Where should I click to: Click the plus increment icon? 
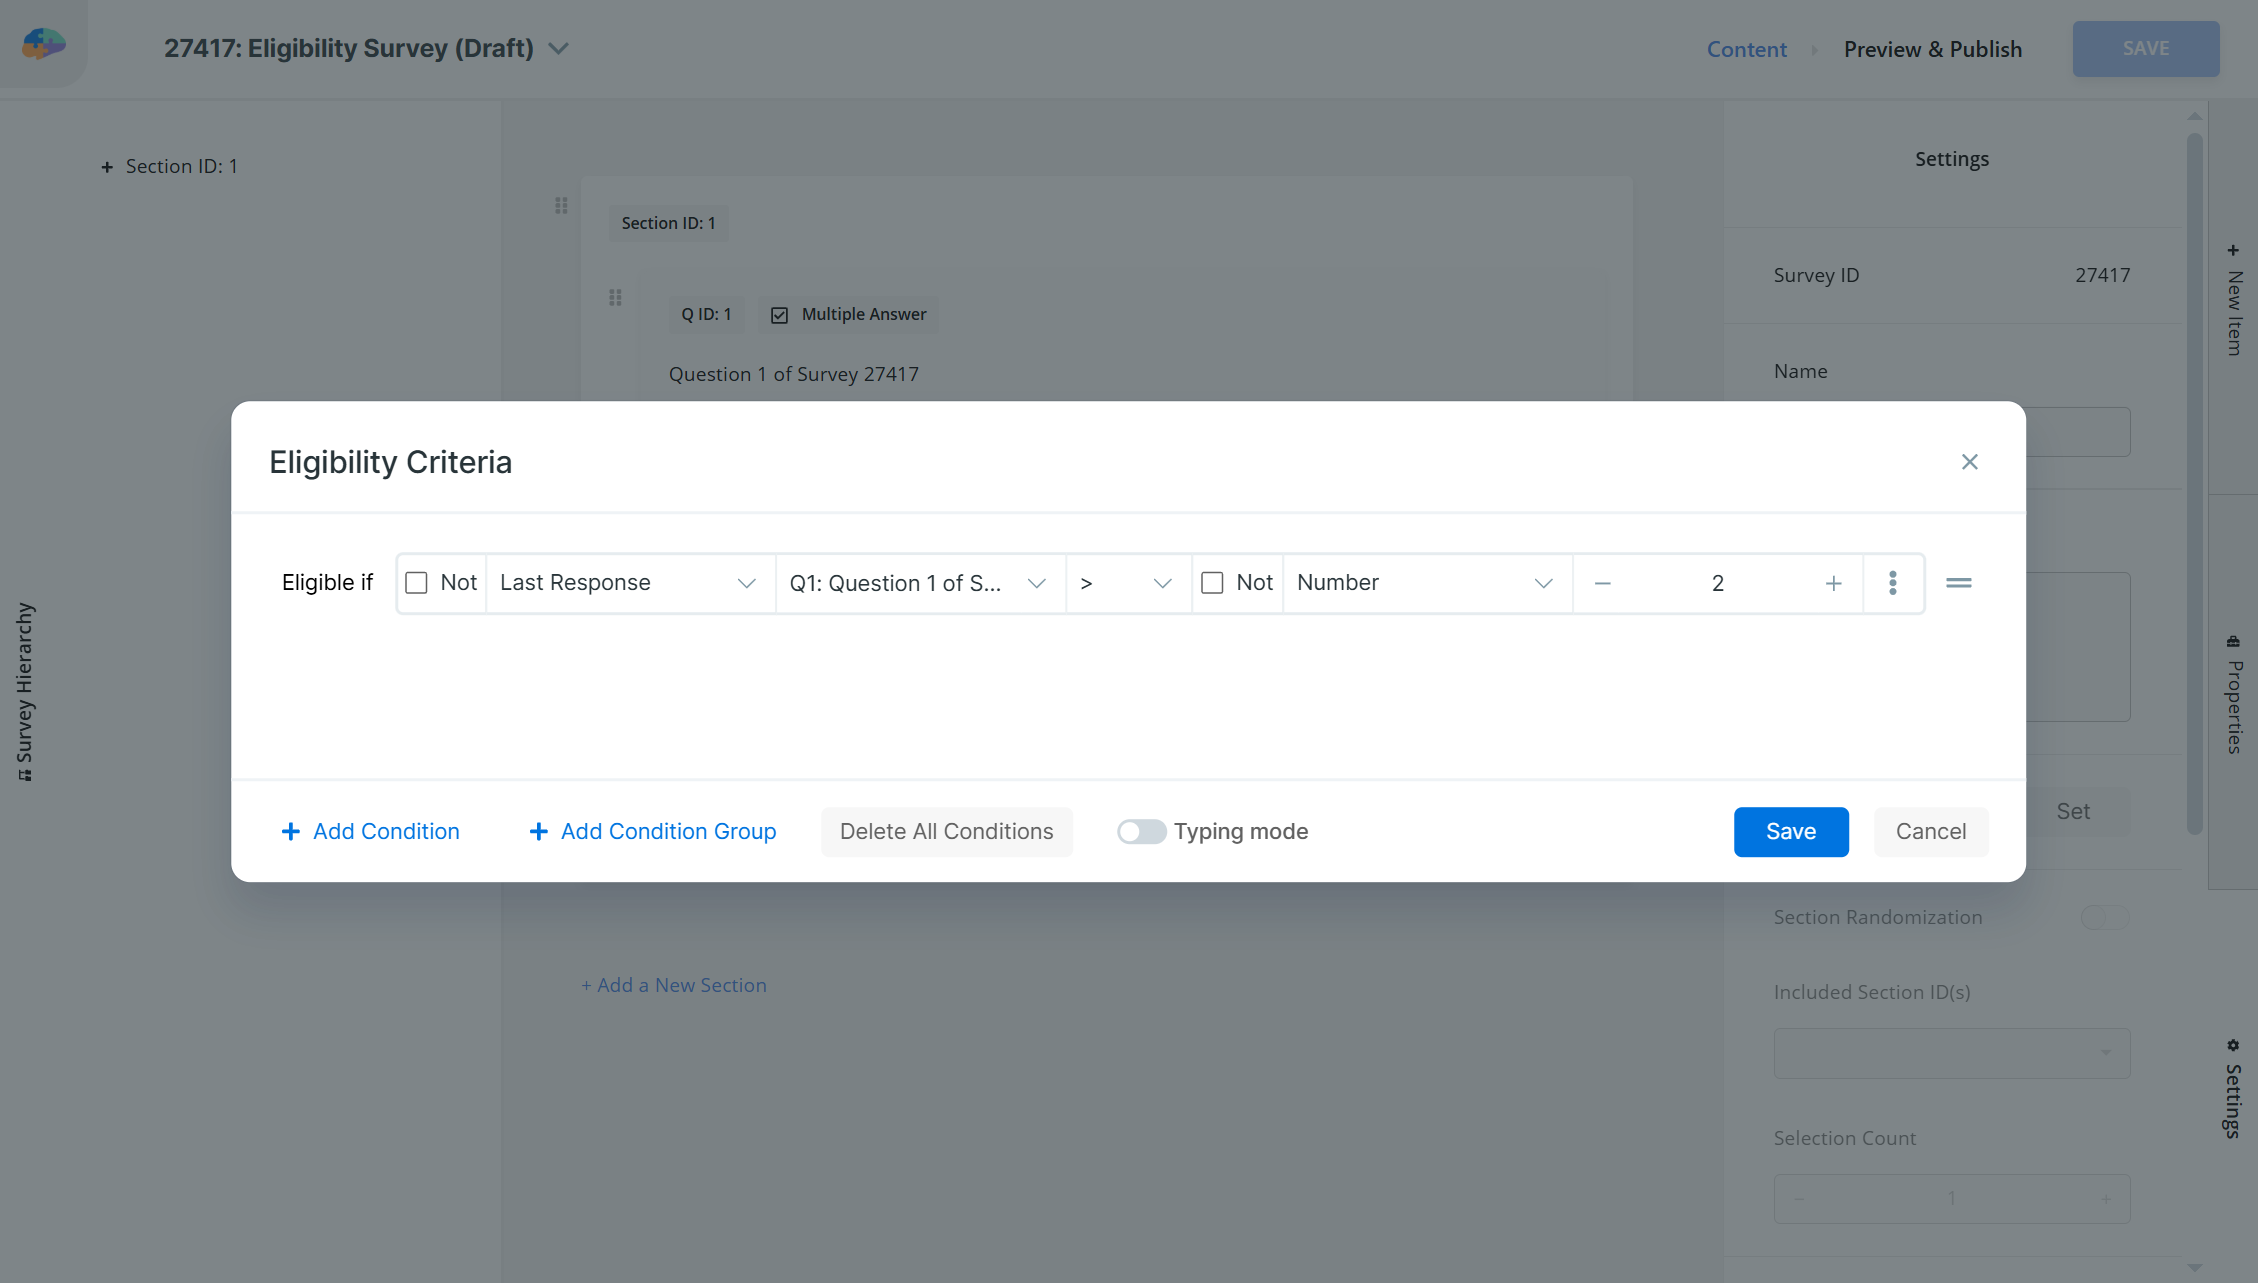point(1833,583)
